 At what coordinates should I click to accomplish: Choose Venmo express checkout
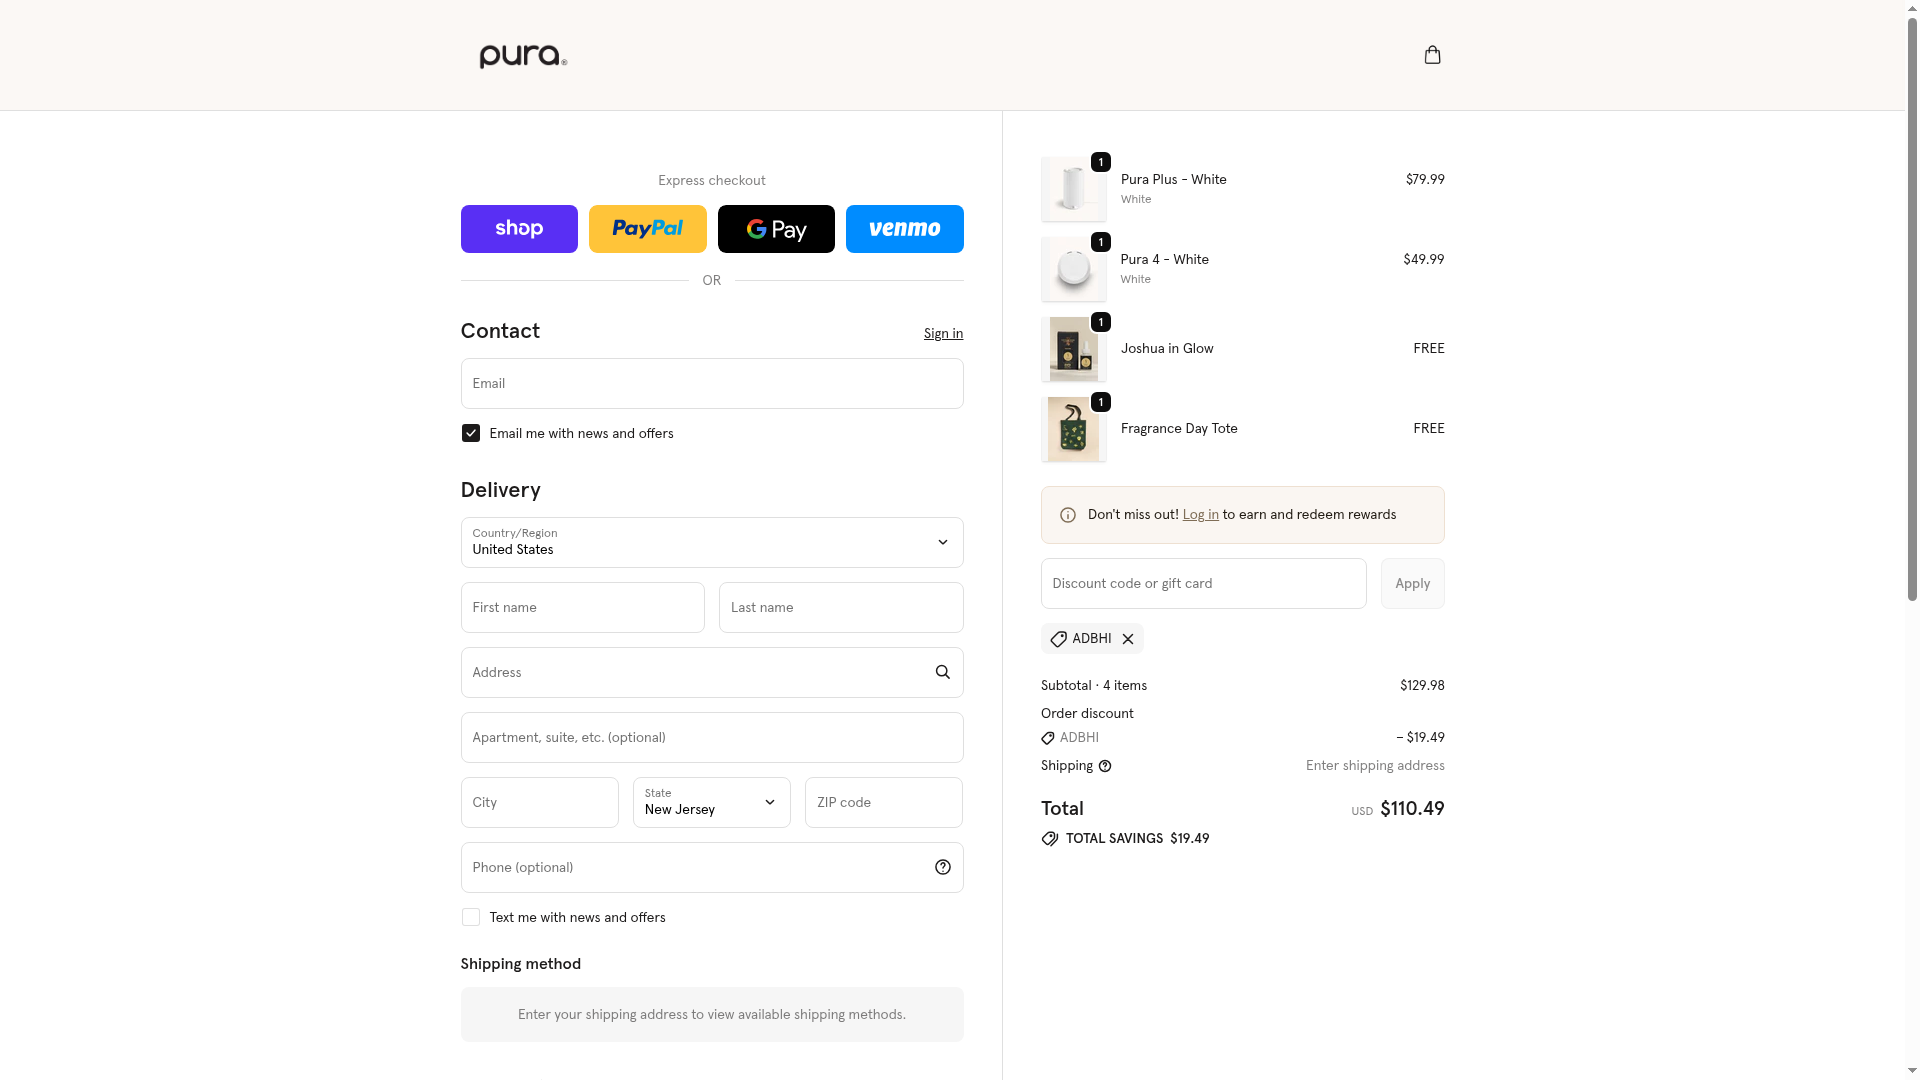(904, 229)
